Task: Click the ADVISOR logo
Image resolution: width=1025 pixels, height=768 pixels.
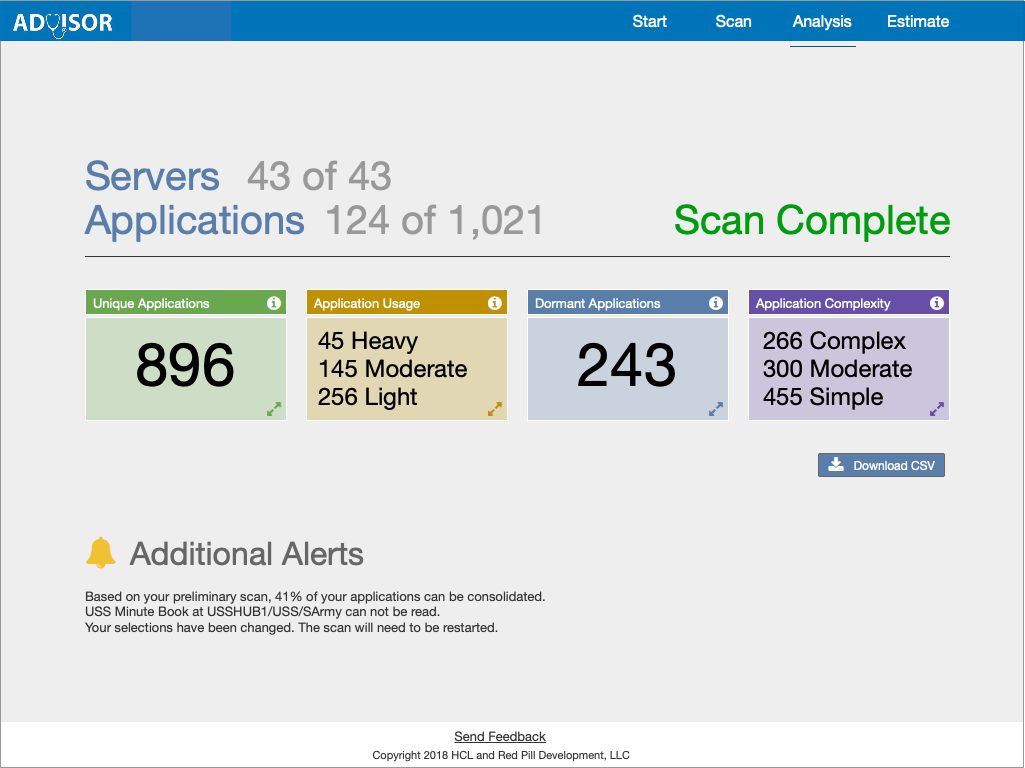Action: tap(63, 22)
